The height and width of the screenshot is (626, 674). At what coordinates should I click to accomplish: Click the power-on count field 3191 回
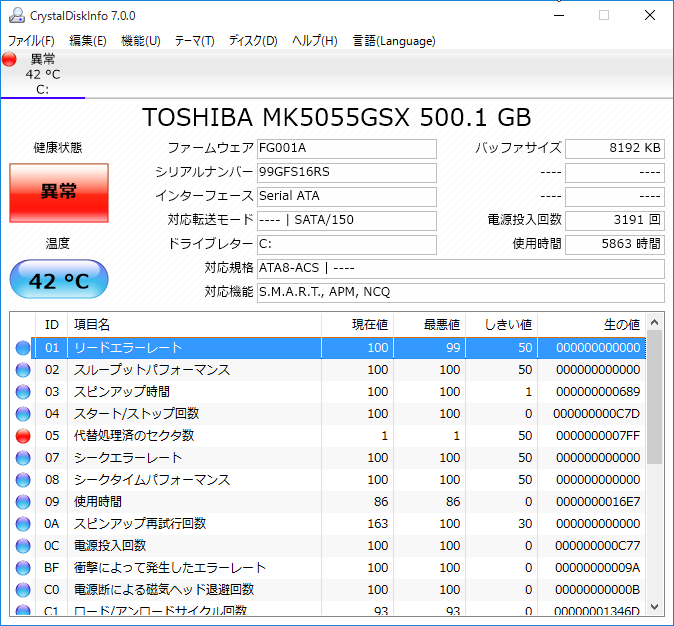pos(615,221)
